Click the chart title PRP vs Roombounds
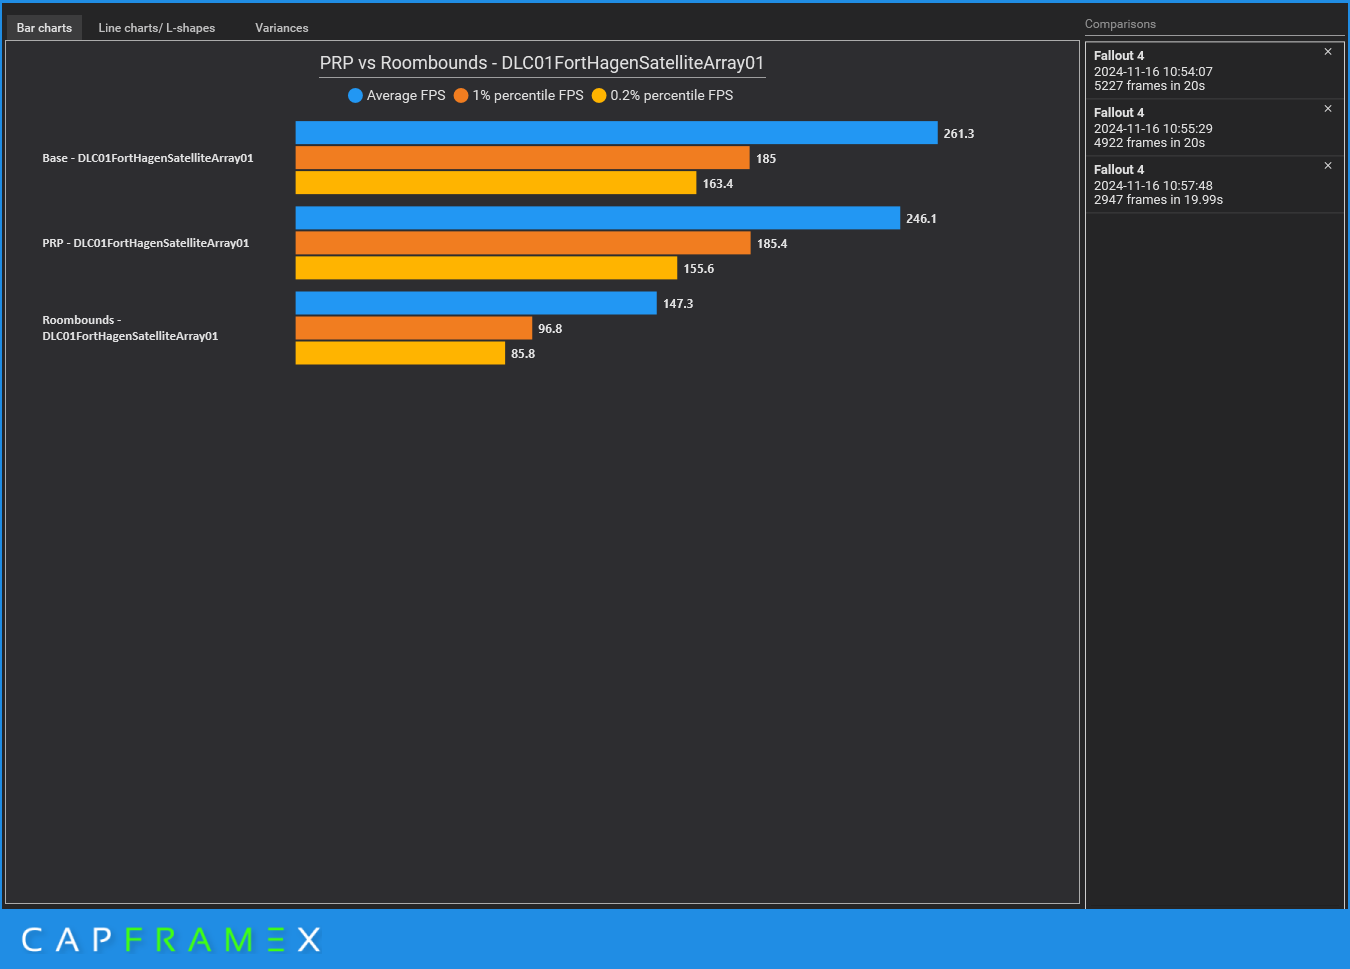Viewport: 1350px width, 969px height. (x=542, y=63)
